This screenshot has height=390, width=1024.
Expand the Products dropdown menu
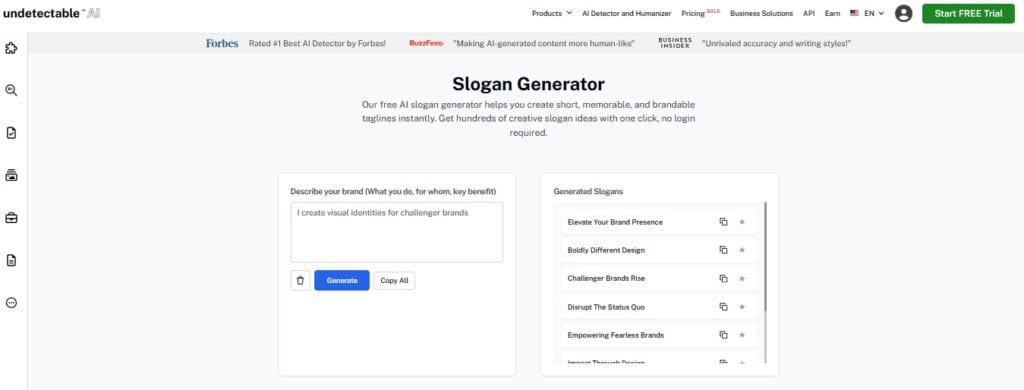[x=552, y=13]
